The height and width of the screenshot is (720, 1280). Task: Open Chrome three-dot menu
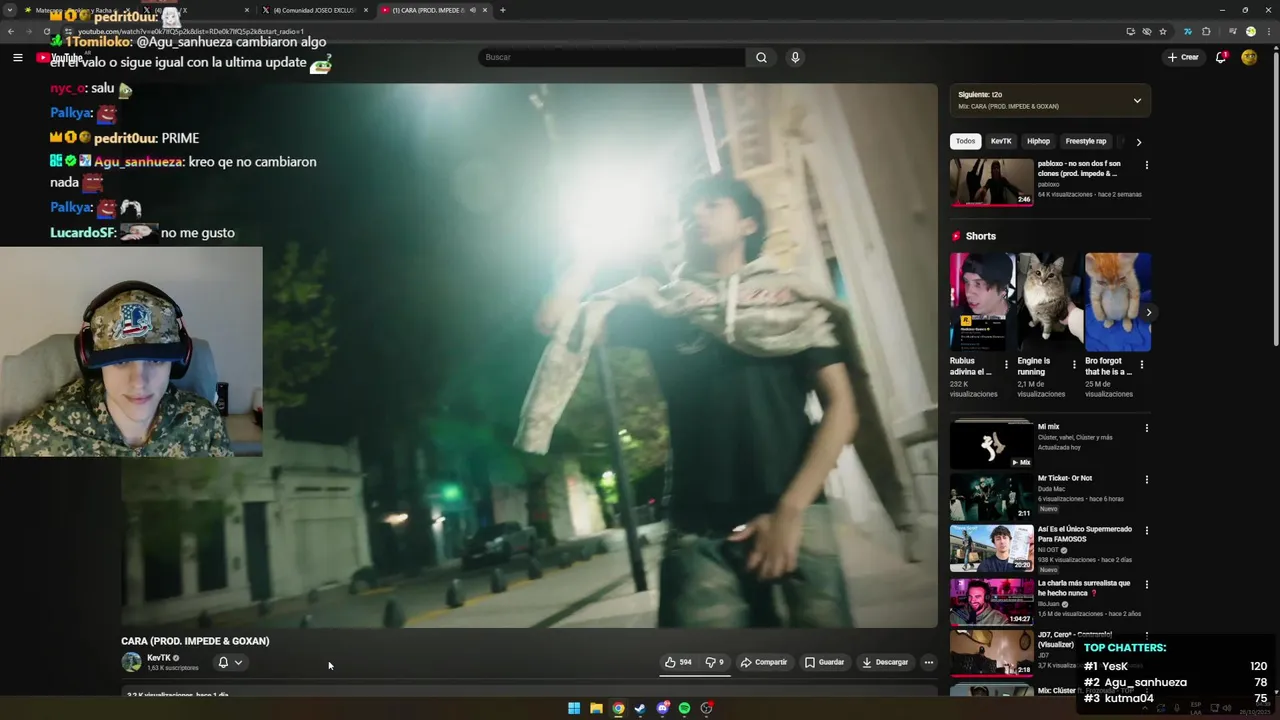tap(1267, 32)
